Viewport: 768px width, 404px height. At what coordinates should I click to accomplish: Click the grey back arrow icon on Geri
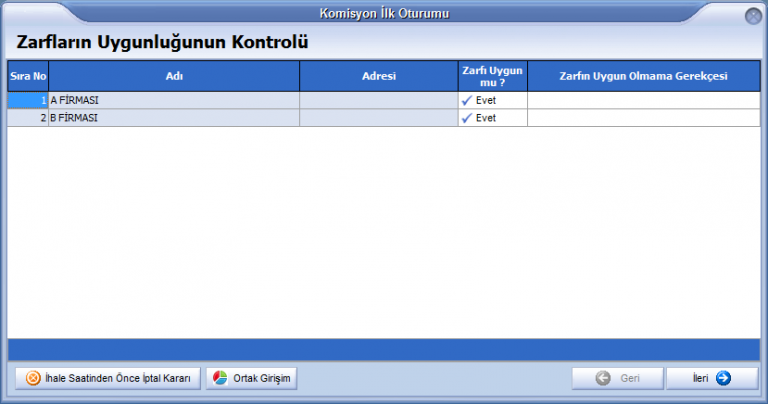click(x=603, y=378)
